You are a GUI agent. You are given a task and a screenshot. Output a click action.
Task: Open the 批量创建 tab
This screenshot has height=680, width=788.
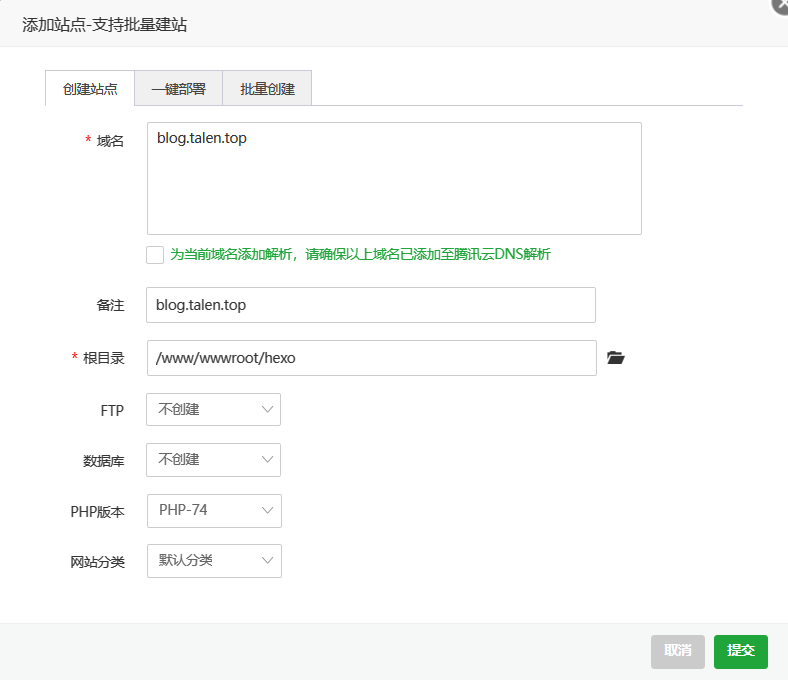tap(267, 89)
